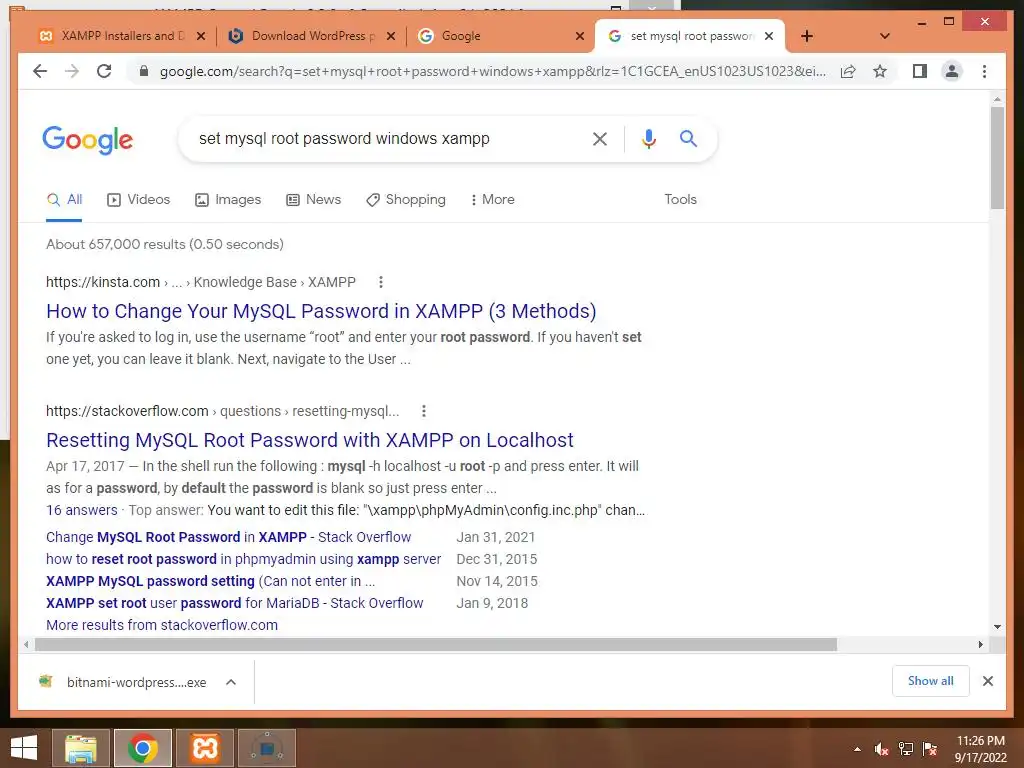This screenshot has height=768, width=1024.
Task: Click the Google logo
Action: tap(88, 140)
